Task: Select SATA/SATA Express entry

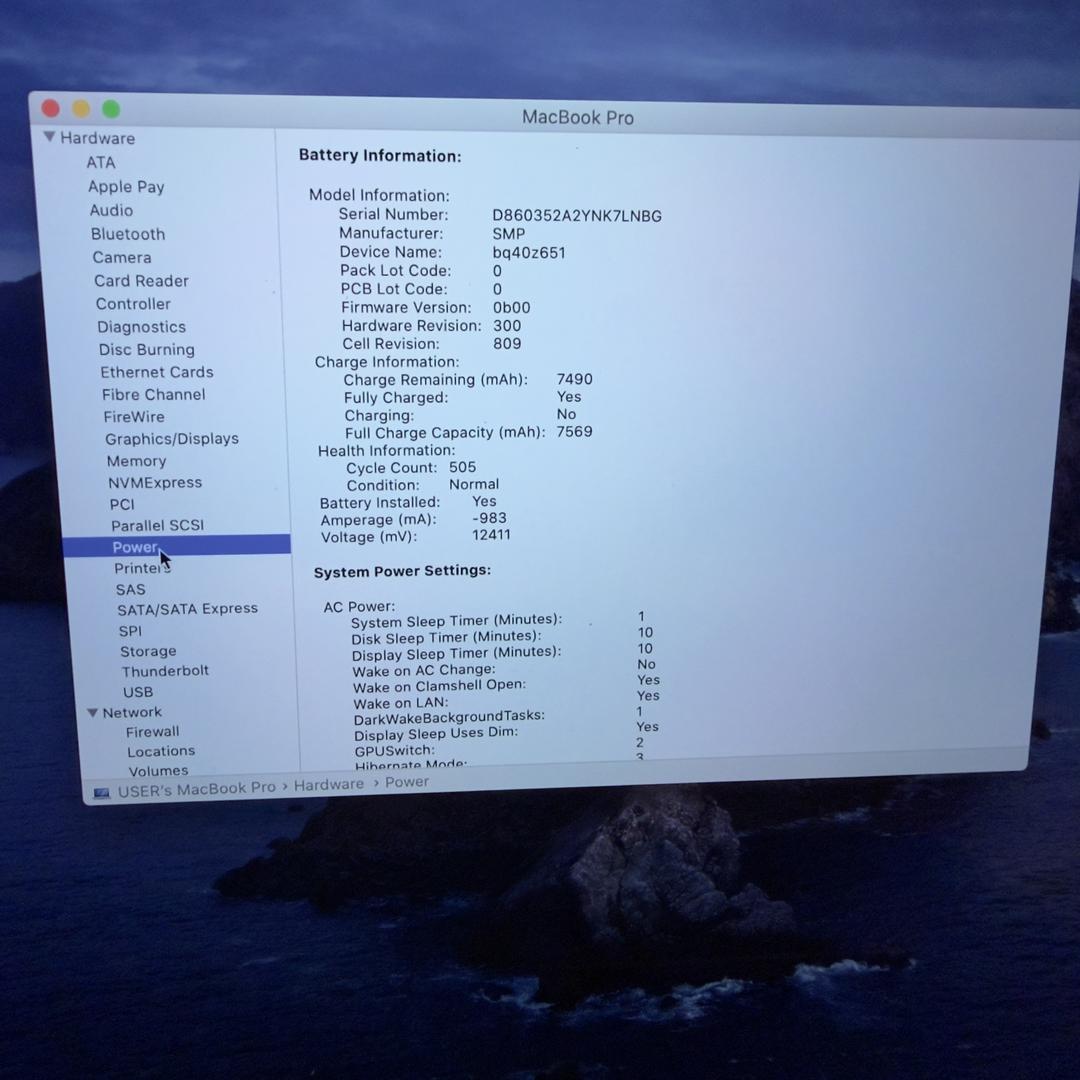Action: point(187,609)
